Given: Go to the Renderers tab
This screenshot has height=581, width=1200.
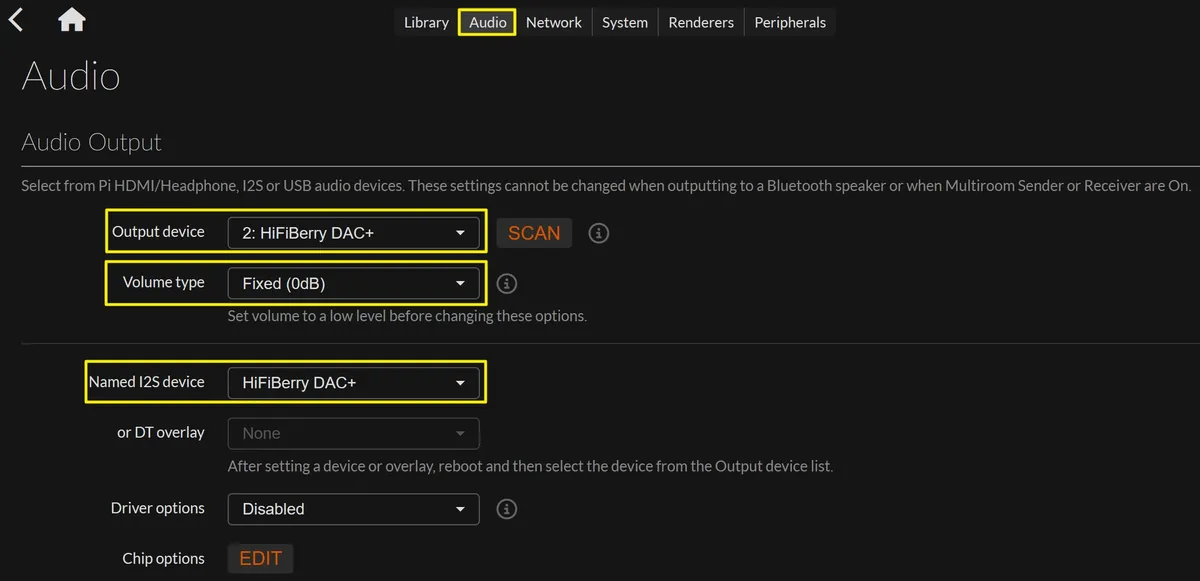Looking at the screenshot, I should coord(701,22).
